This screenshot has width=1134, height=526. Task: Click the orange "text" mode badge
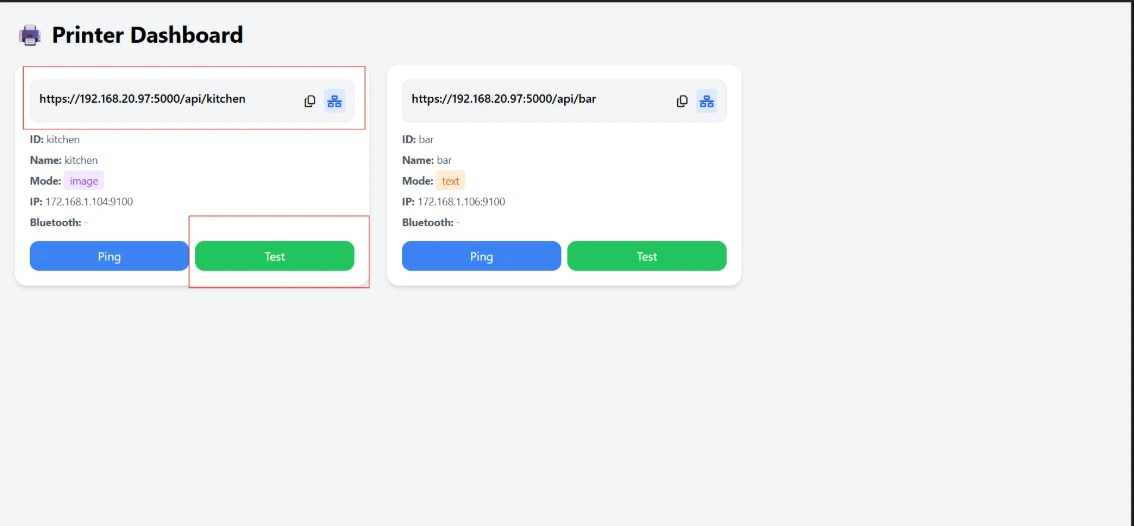(x=451, y=181)
